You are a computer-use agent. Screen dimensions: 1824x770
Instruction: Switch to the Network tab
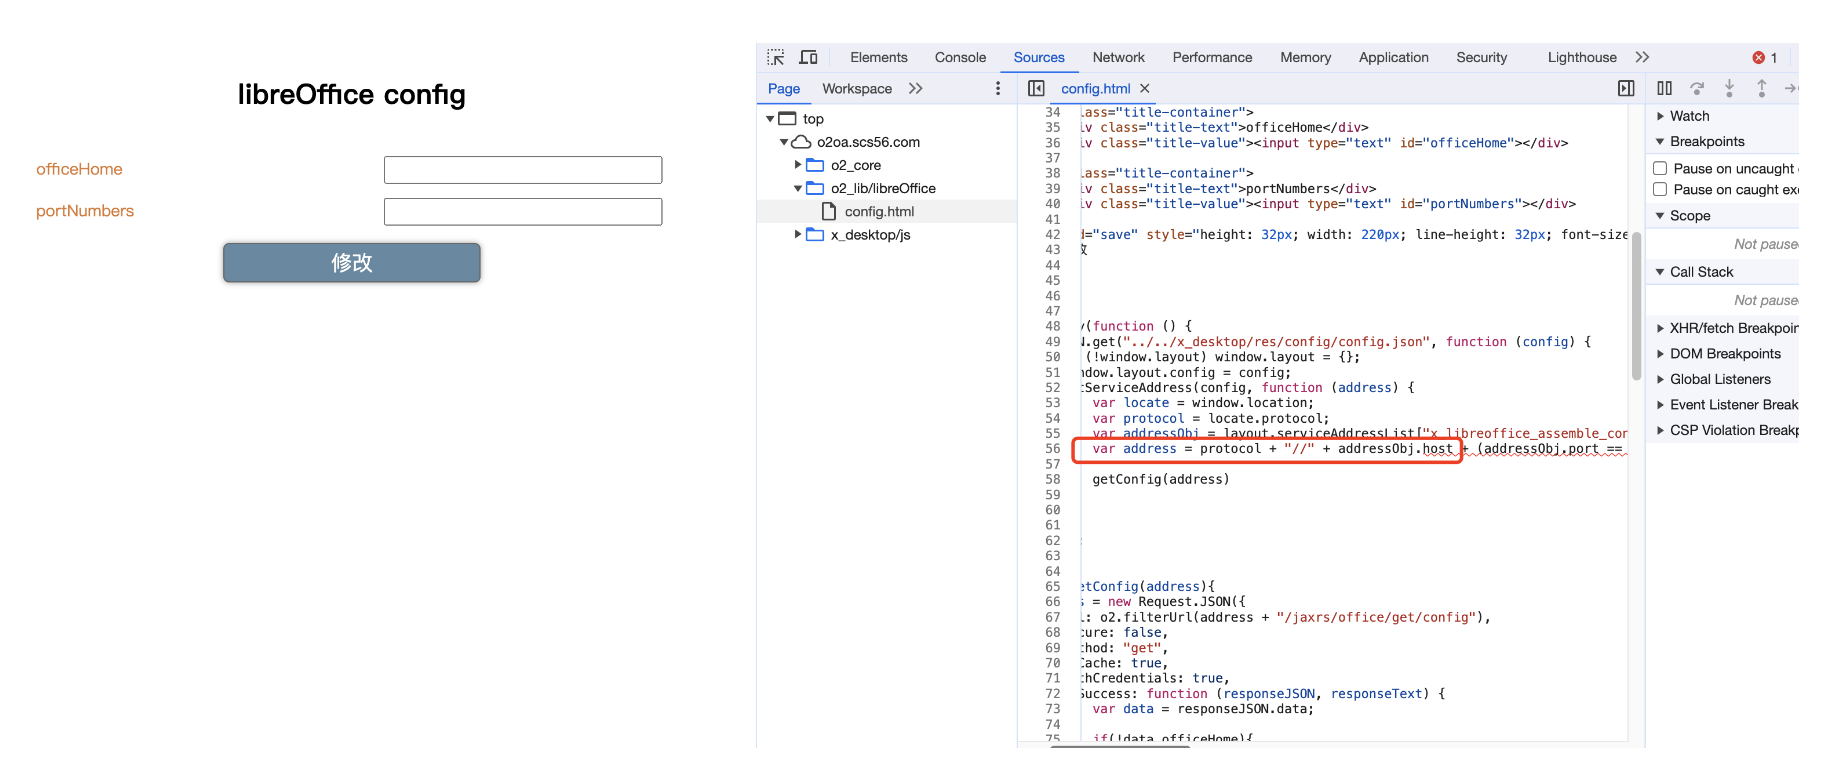[1118, 57]
